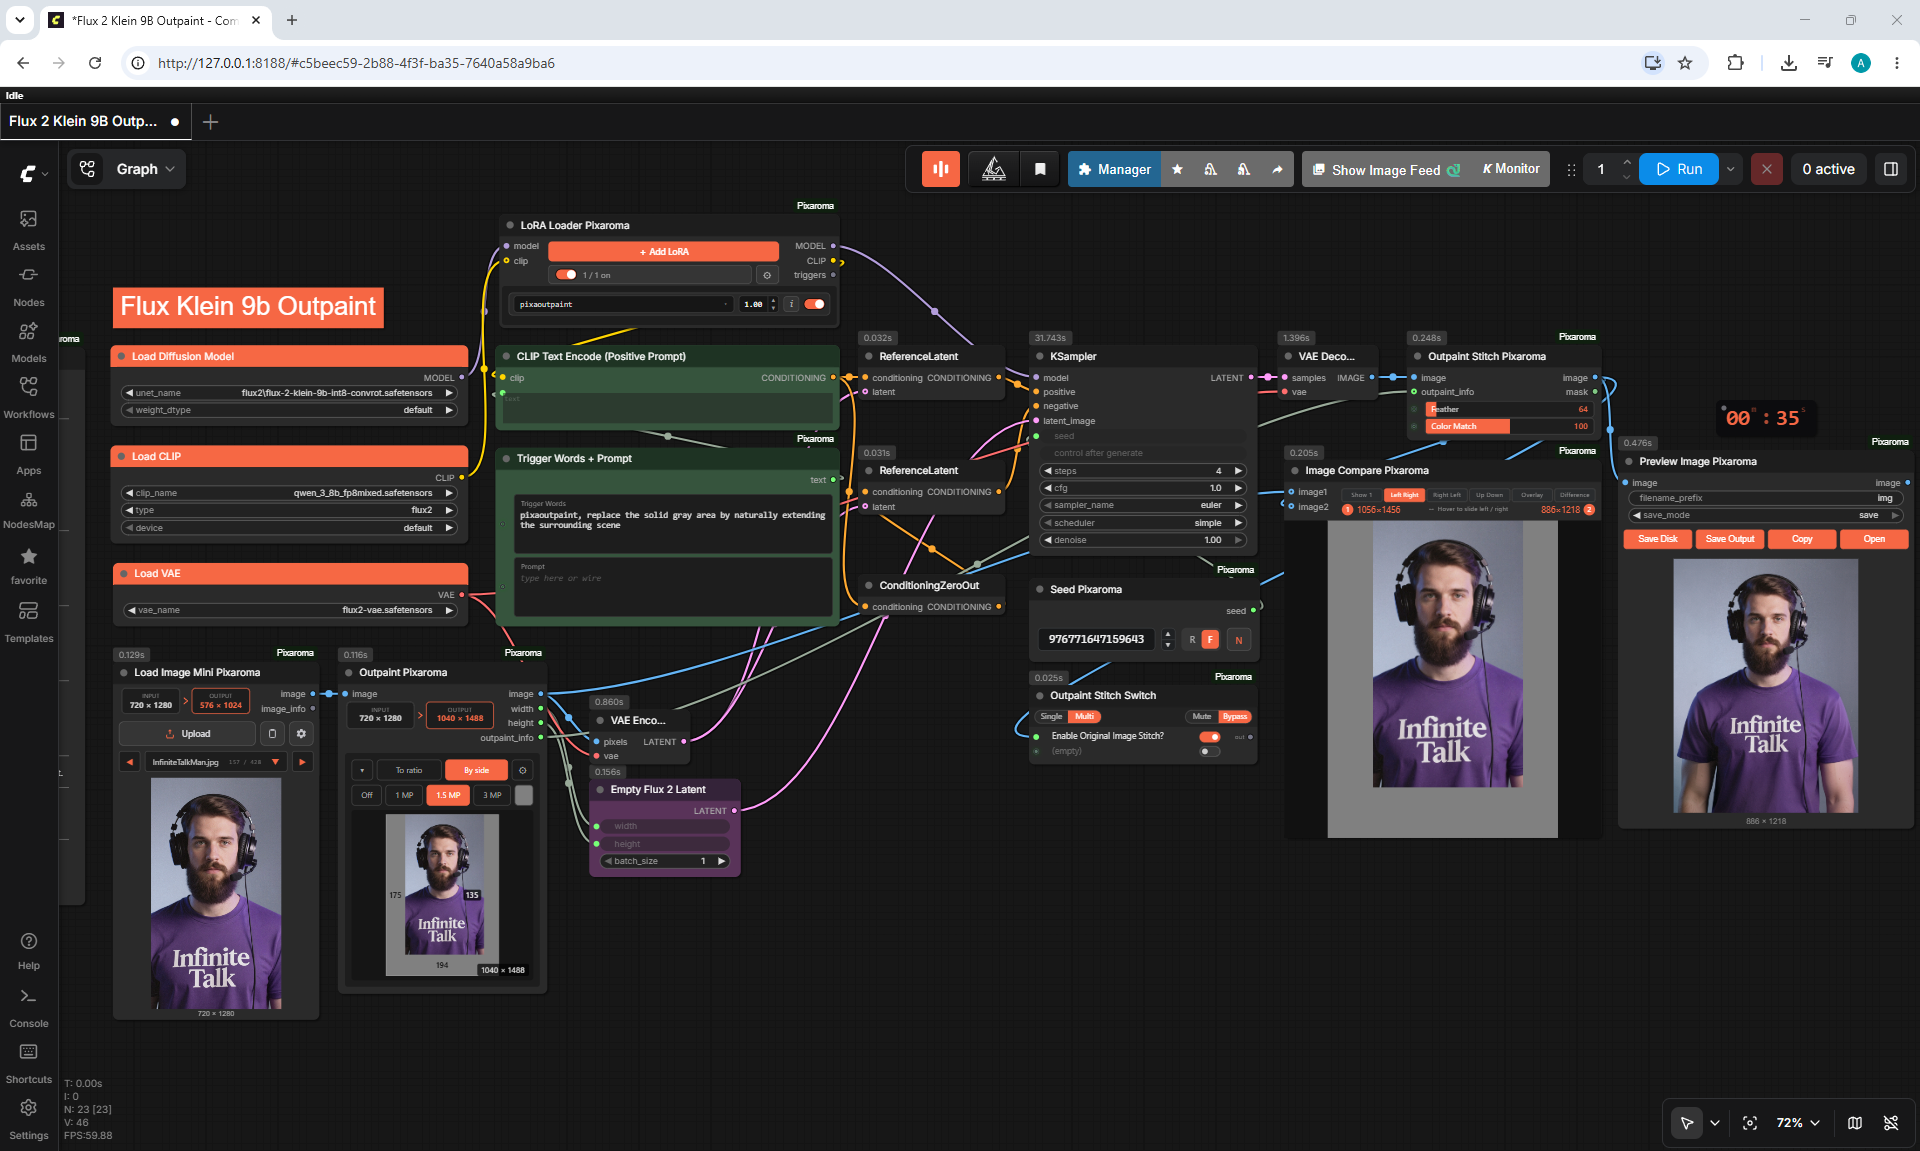Click the share arrow icon in Manager group
This screenshot has height=1151, width=1920.
[1277, 169]
